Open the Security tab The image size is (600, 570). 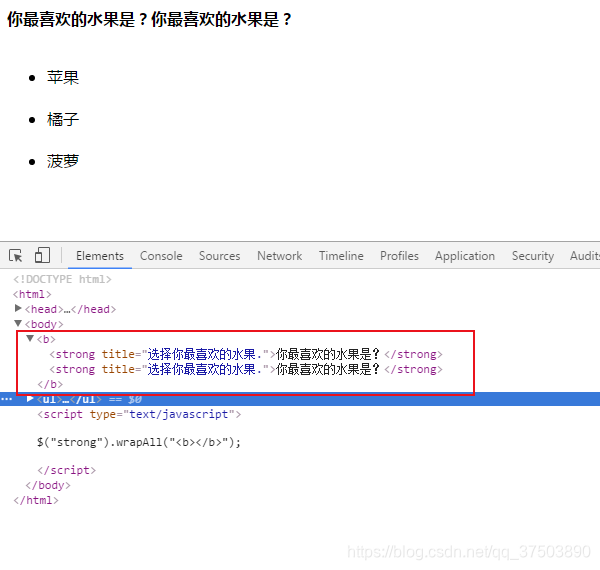point(533,256)
